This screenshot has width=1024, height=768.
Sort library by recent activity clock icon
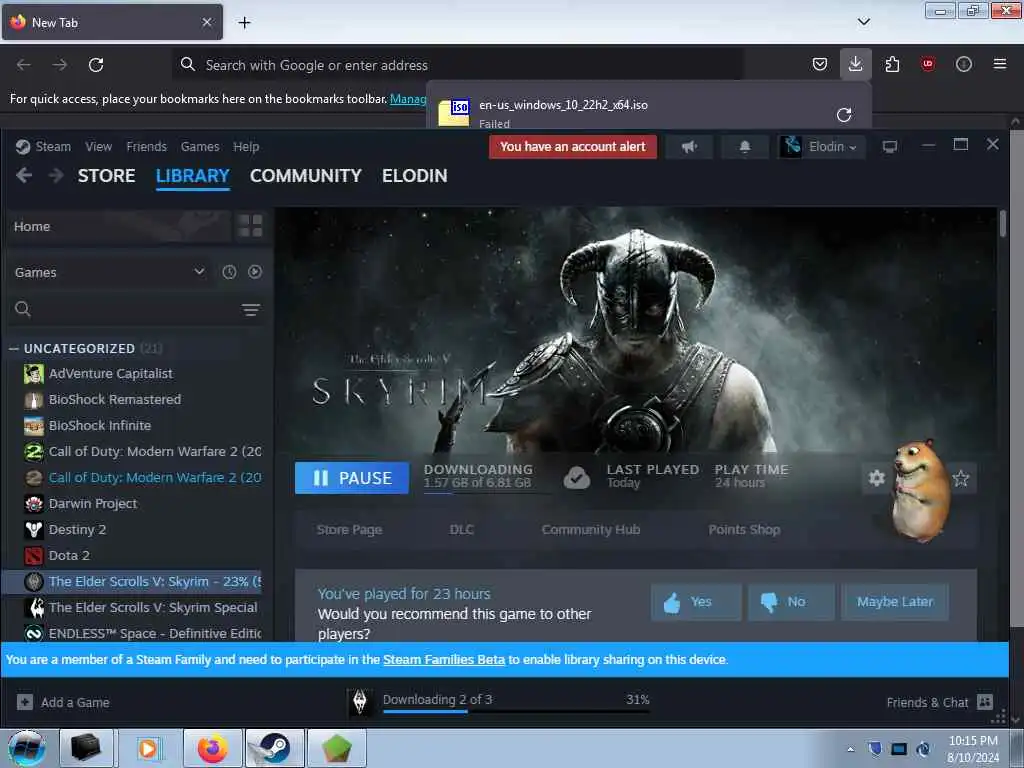pyautogui.click(x=229, y=272)
